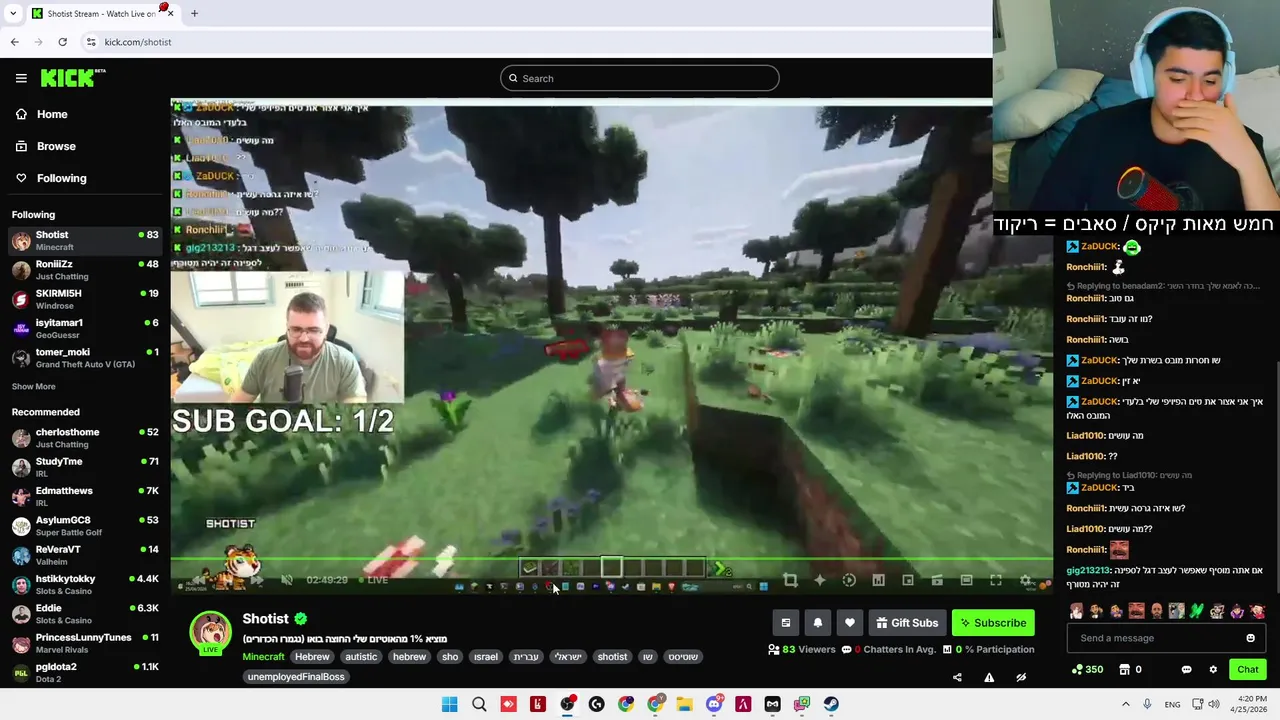Click the Search box

[x=640, y=78]
